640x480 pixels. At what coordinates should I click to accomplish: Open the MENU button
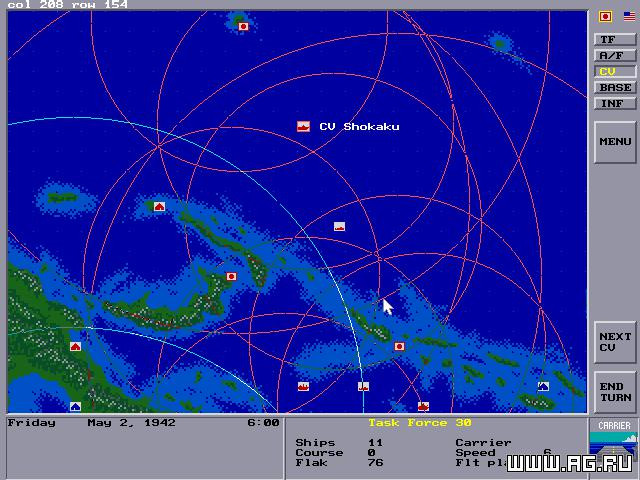coord(615,142)
